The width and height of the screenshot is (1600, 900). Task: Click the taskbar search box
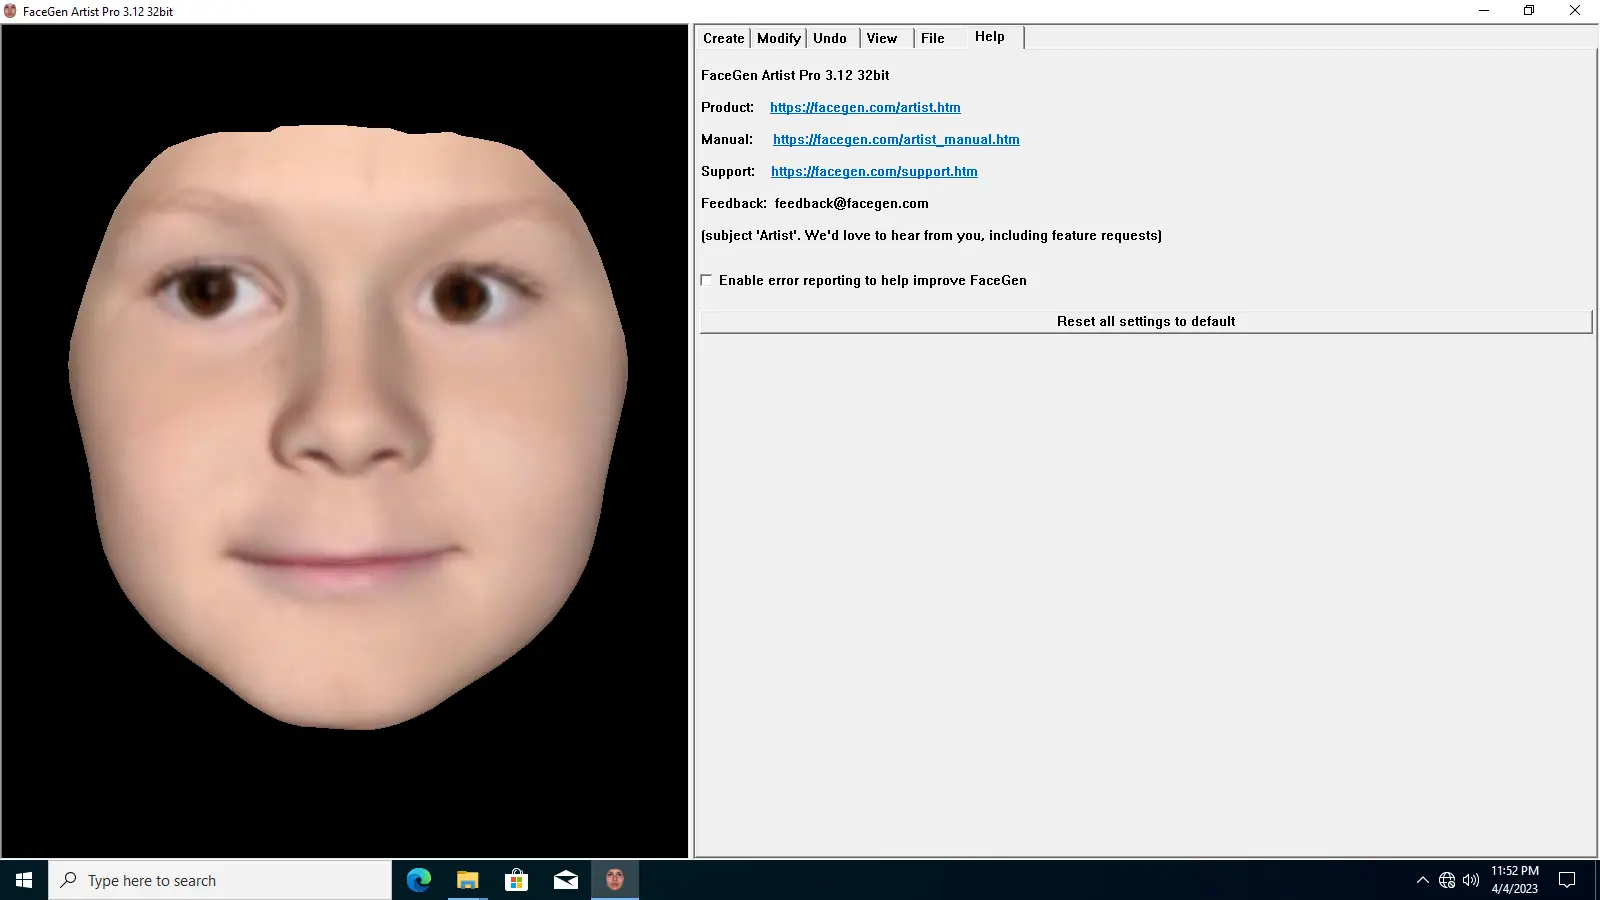(x=220, y=880)
